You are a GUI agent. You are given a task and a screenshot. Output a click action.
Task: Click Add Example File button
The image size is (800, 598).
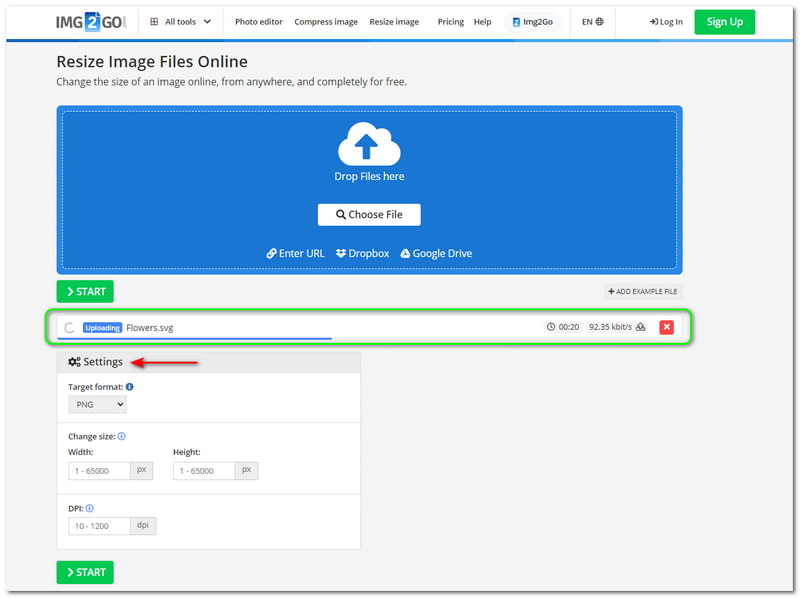click(x=642, y=292)
